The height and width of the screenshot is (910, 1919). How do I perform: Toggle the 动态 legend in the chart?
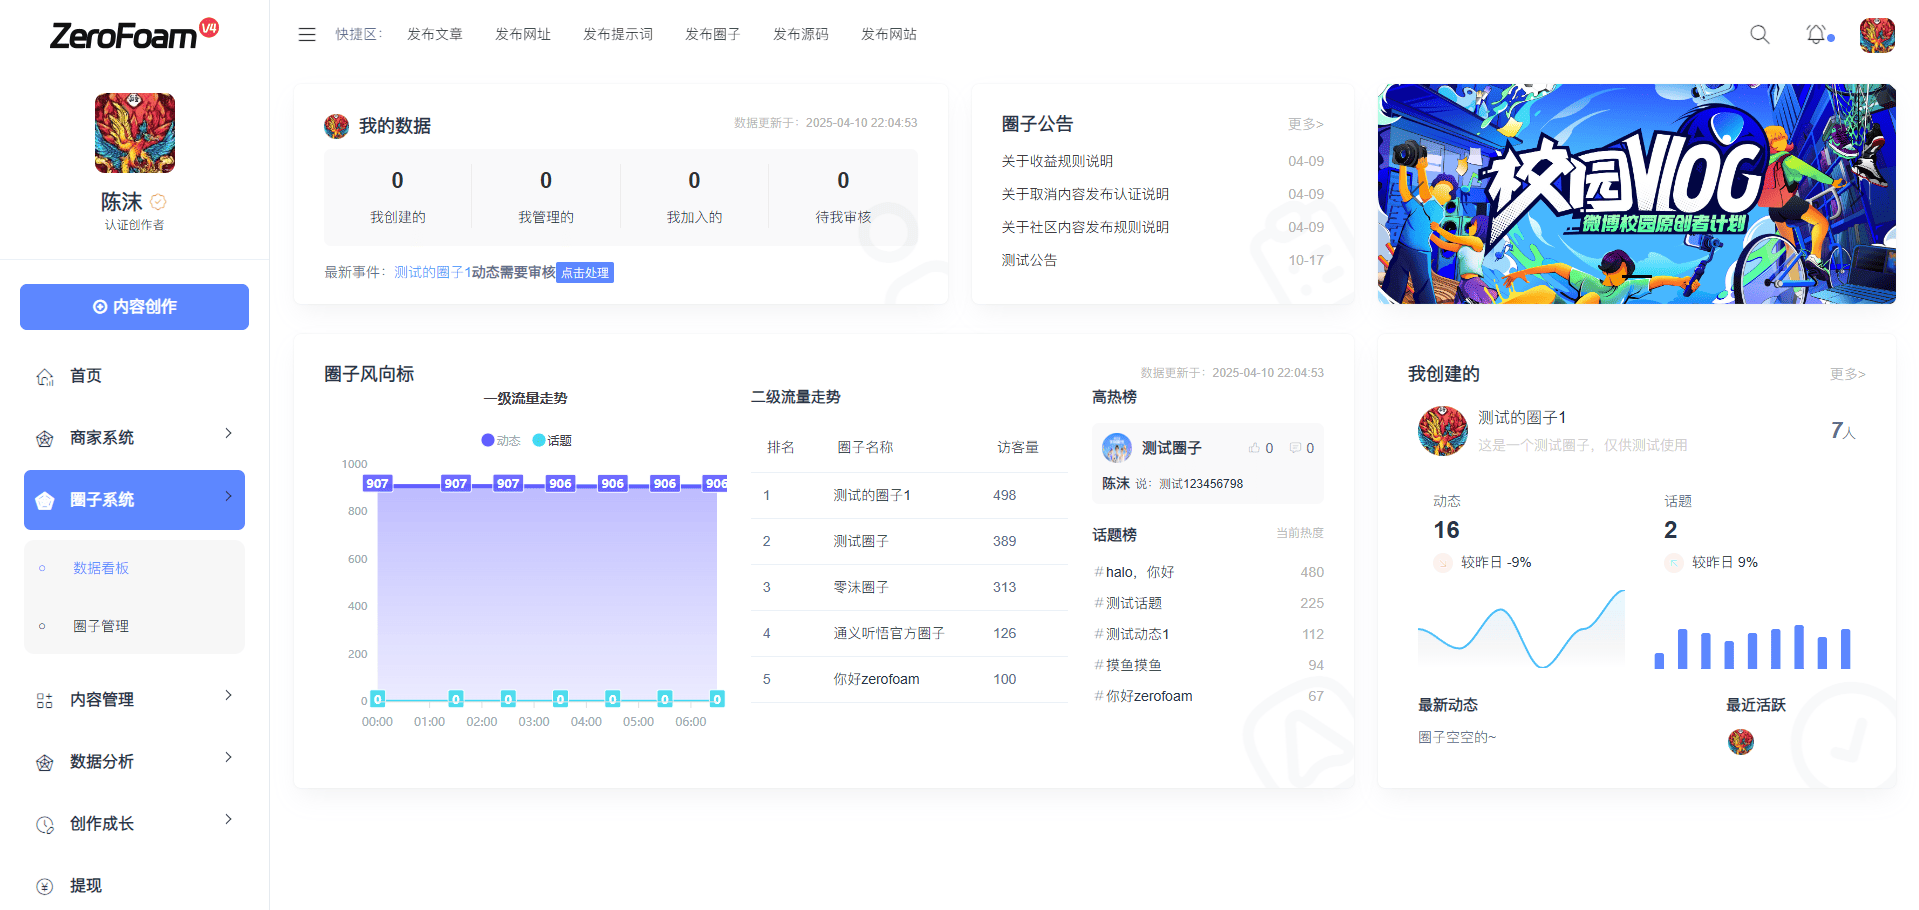(x=500, y=440)
